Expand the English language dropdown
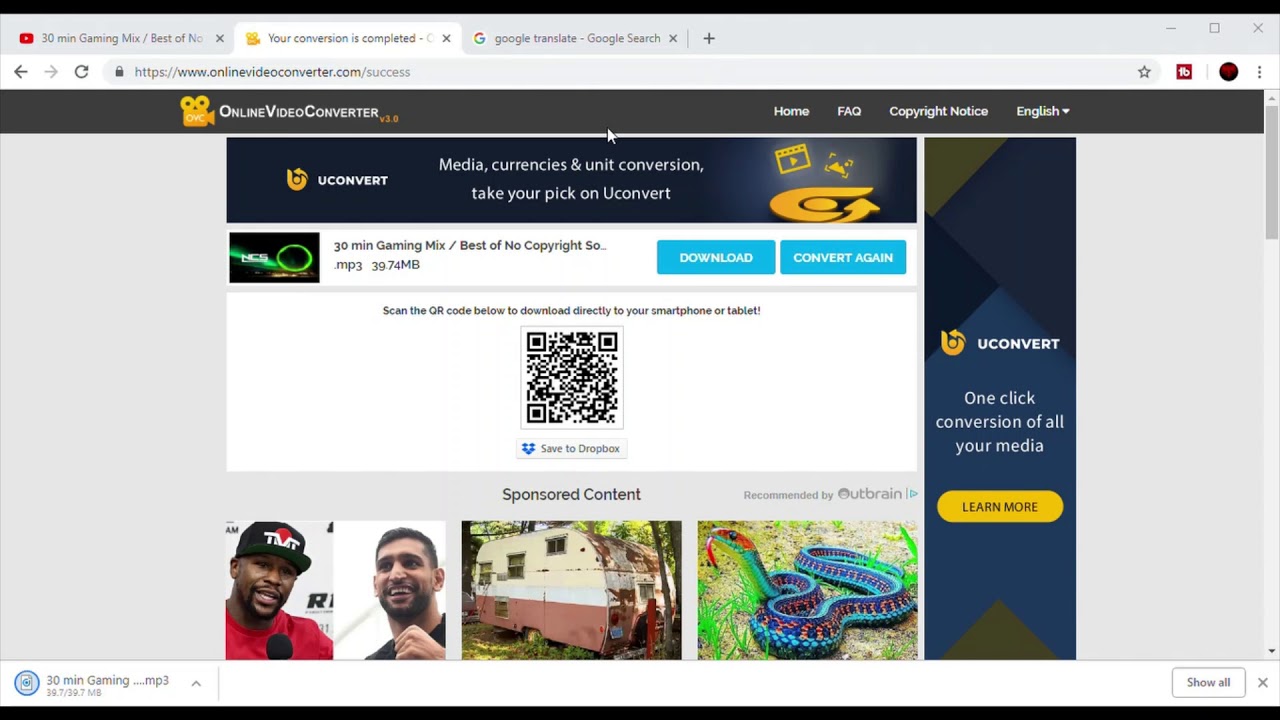Screen dimensions: 1280x720 click(x=1043, y=111)
